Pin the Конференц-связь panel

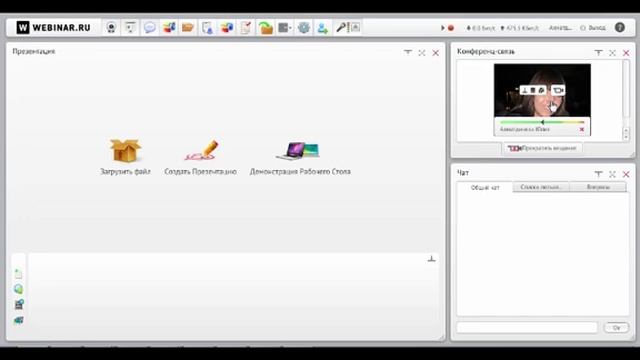point(598,53)
